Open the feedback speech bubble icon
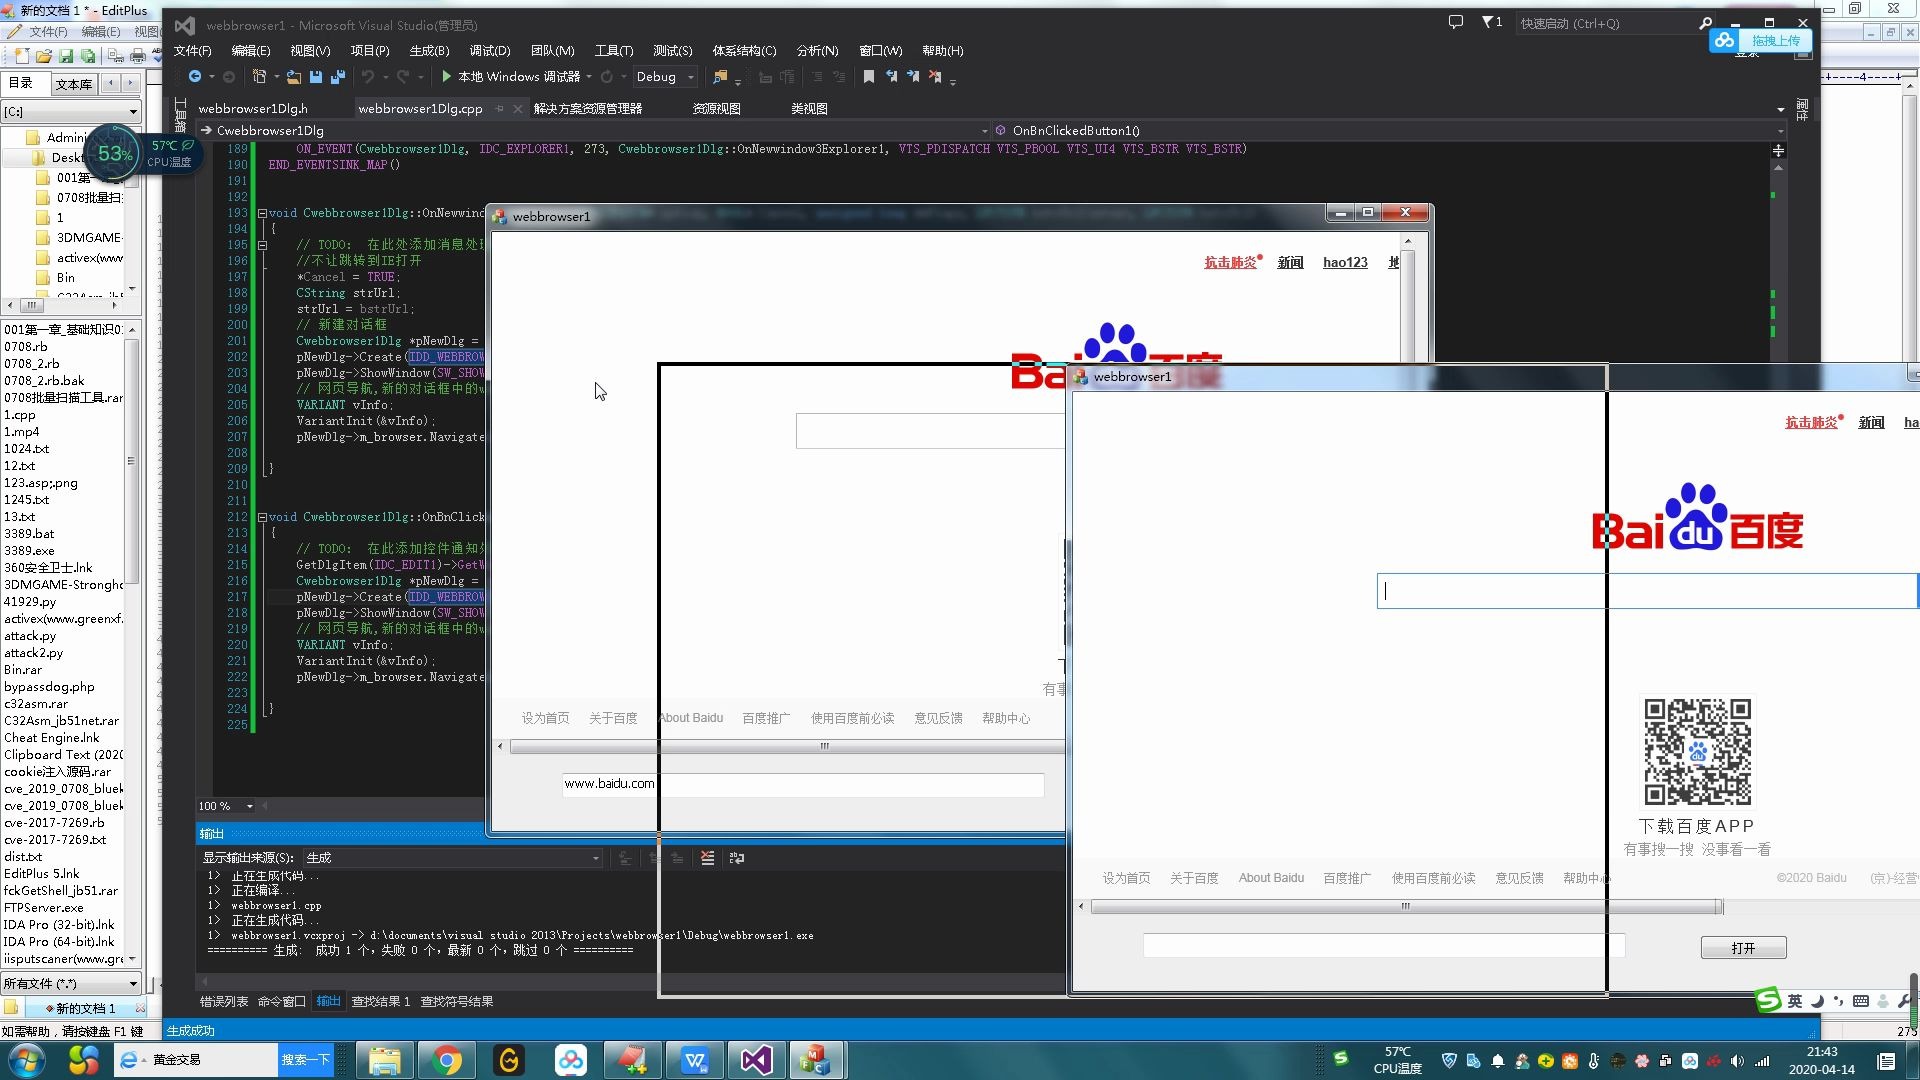 [x=1455, y=22]
